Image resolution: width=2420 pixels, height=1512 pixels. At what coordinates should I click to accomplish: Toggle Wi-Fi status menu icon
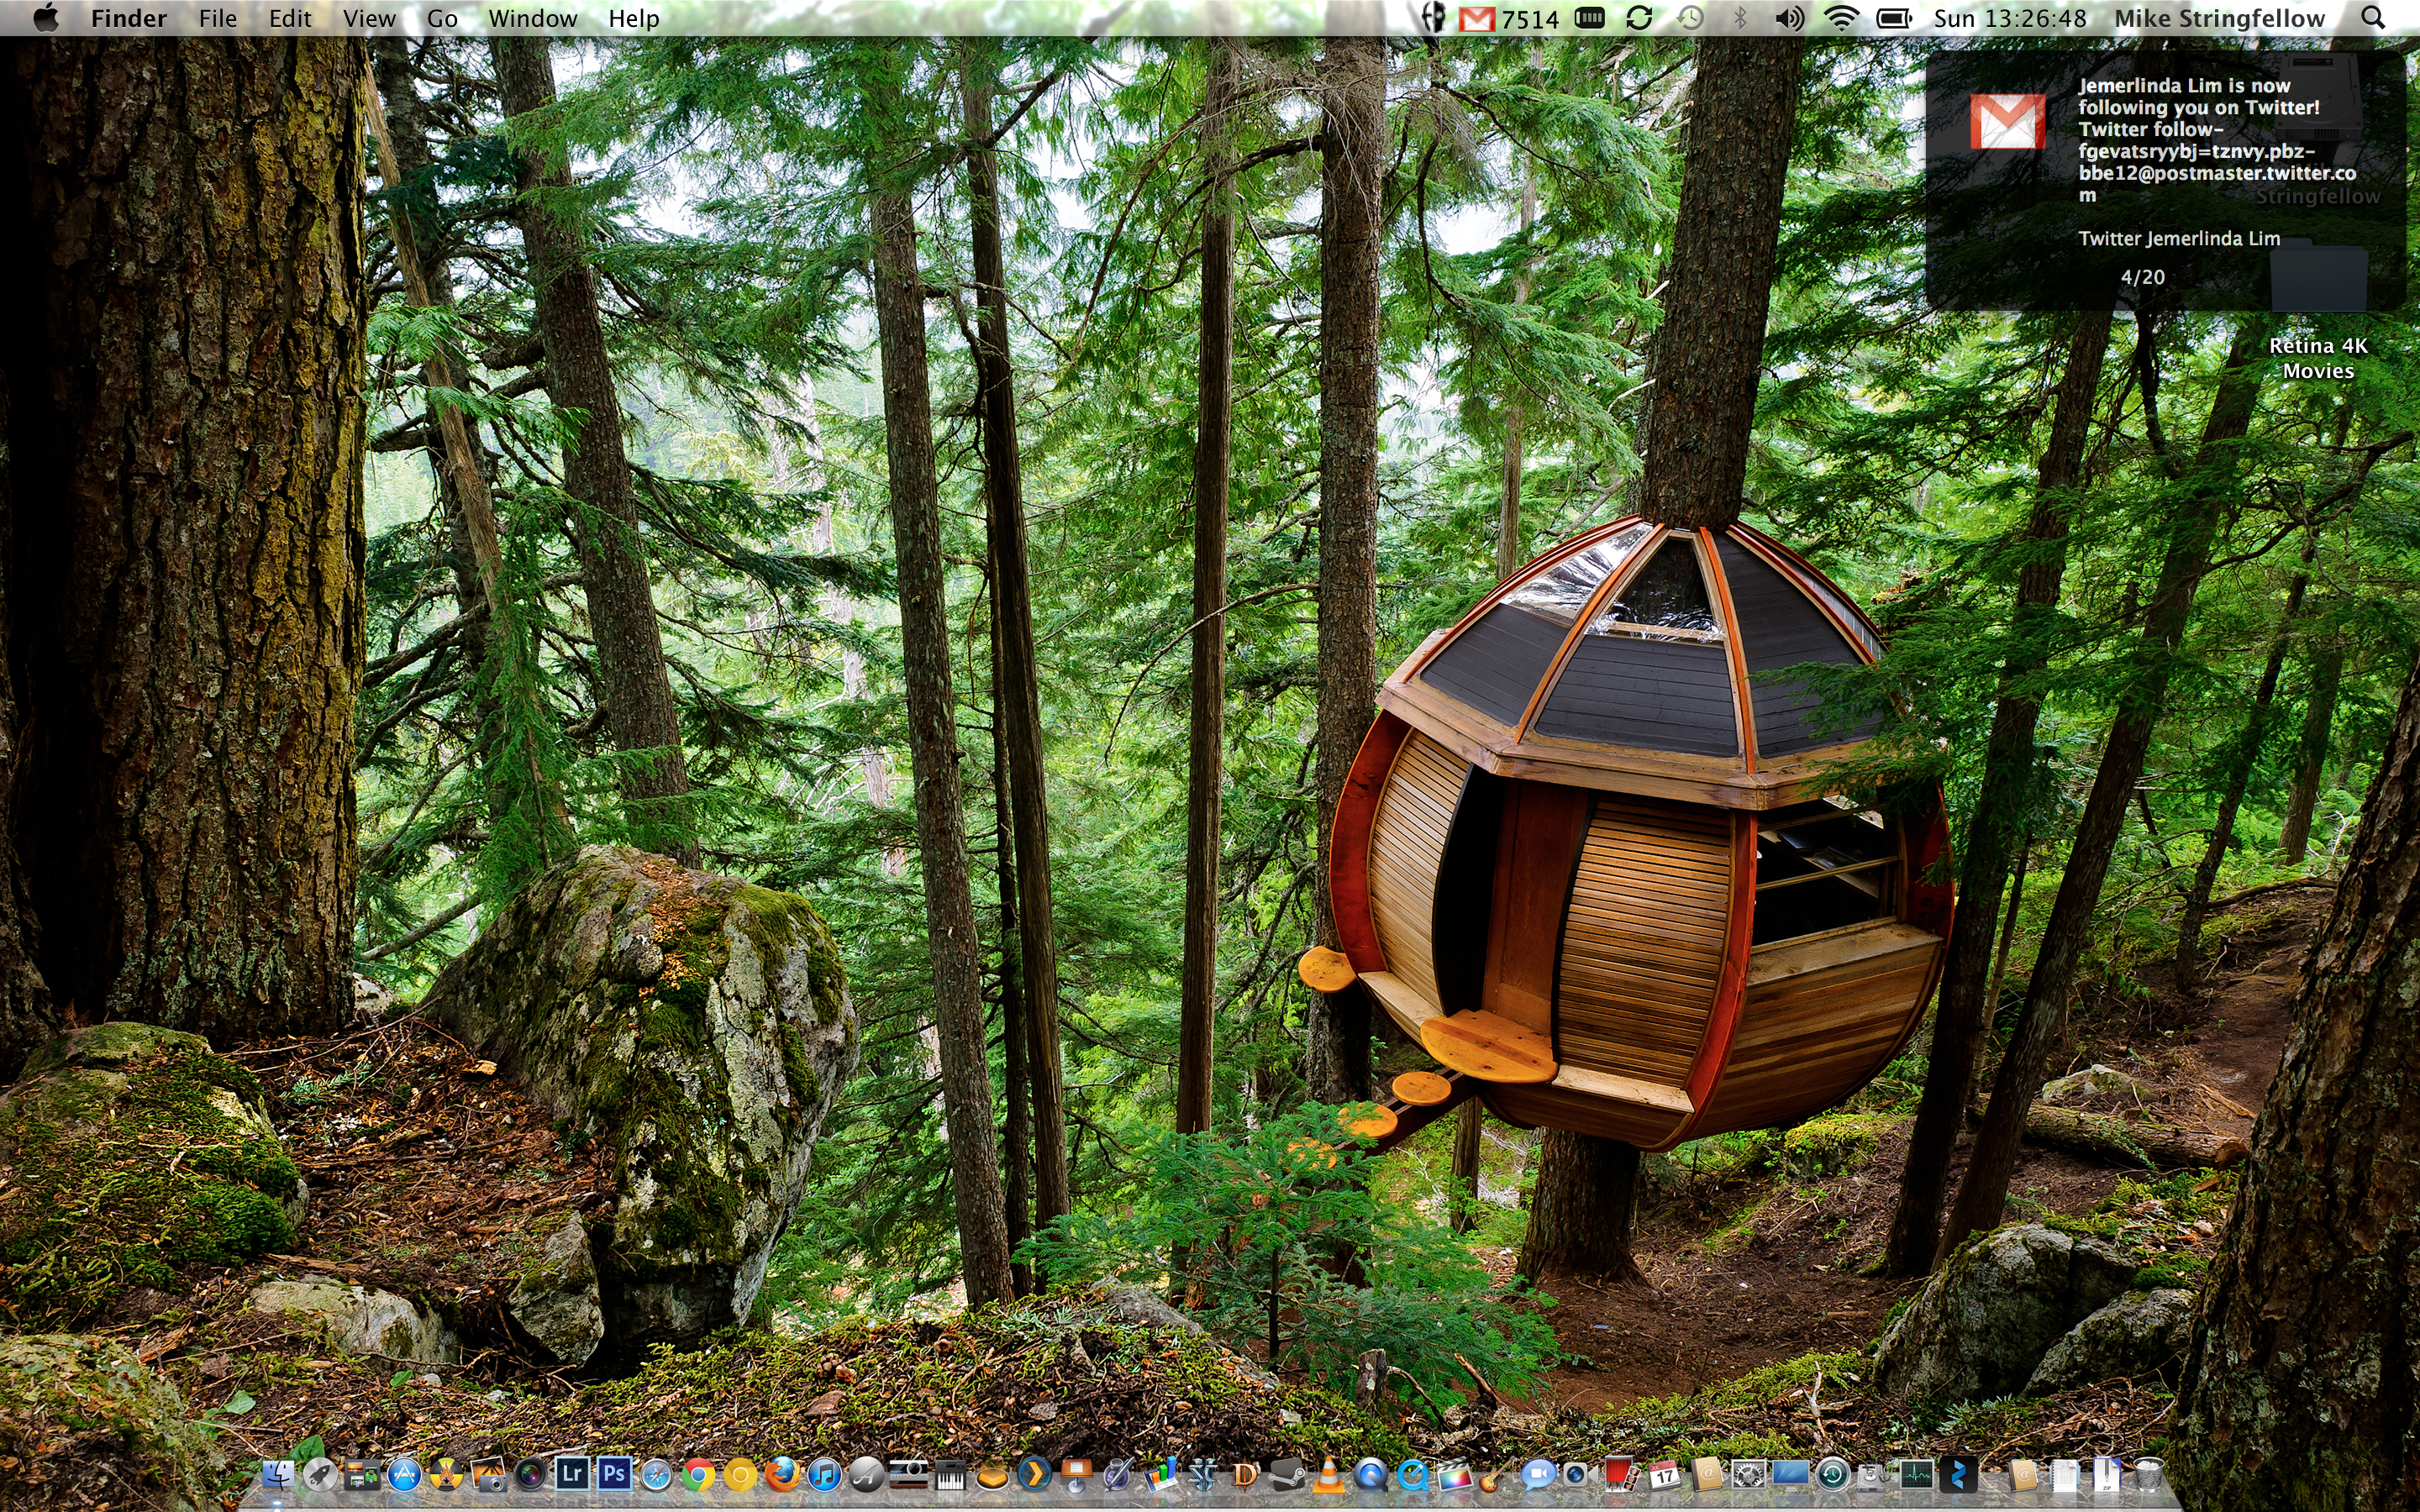pyautogui.click(x=1840, y=18)
